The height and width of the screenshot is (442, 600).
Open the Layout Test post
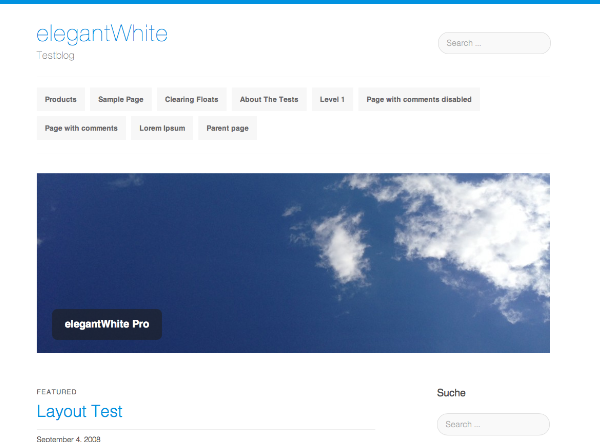pyautogui.click(x=79, y=411)
